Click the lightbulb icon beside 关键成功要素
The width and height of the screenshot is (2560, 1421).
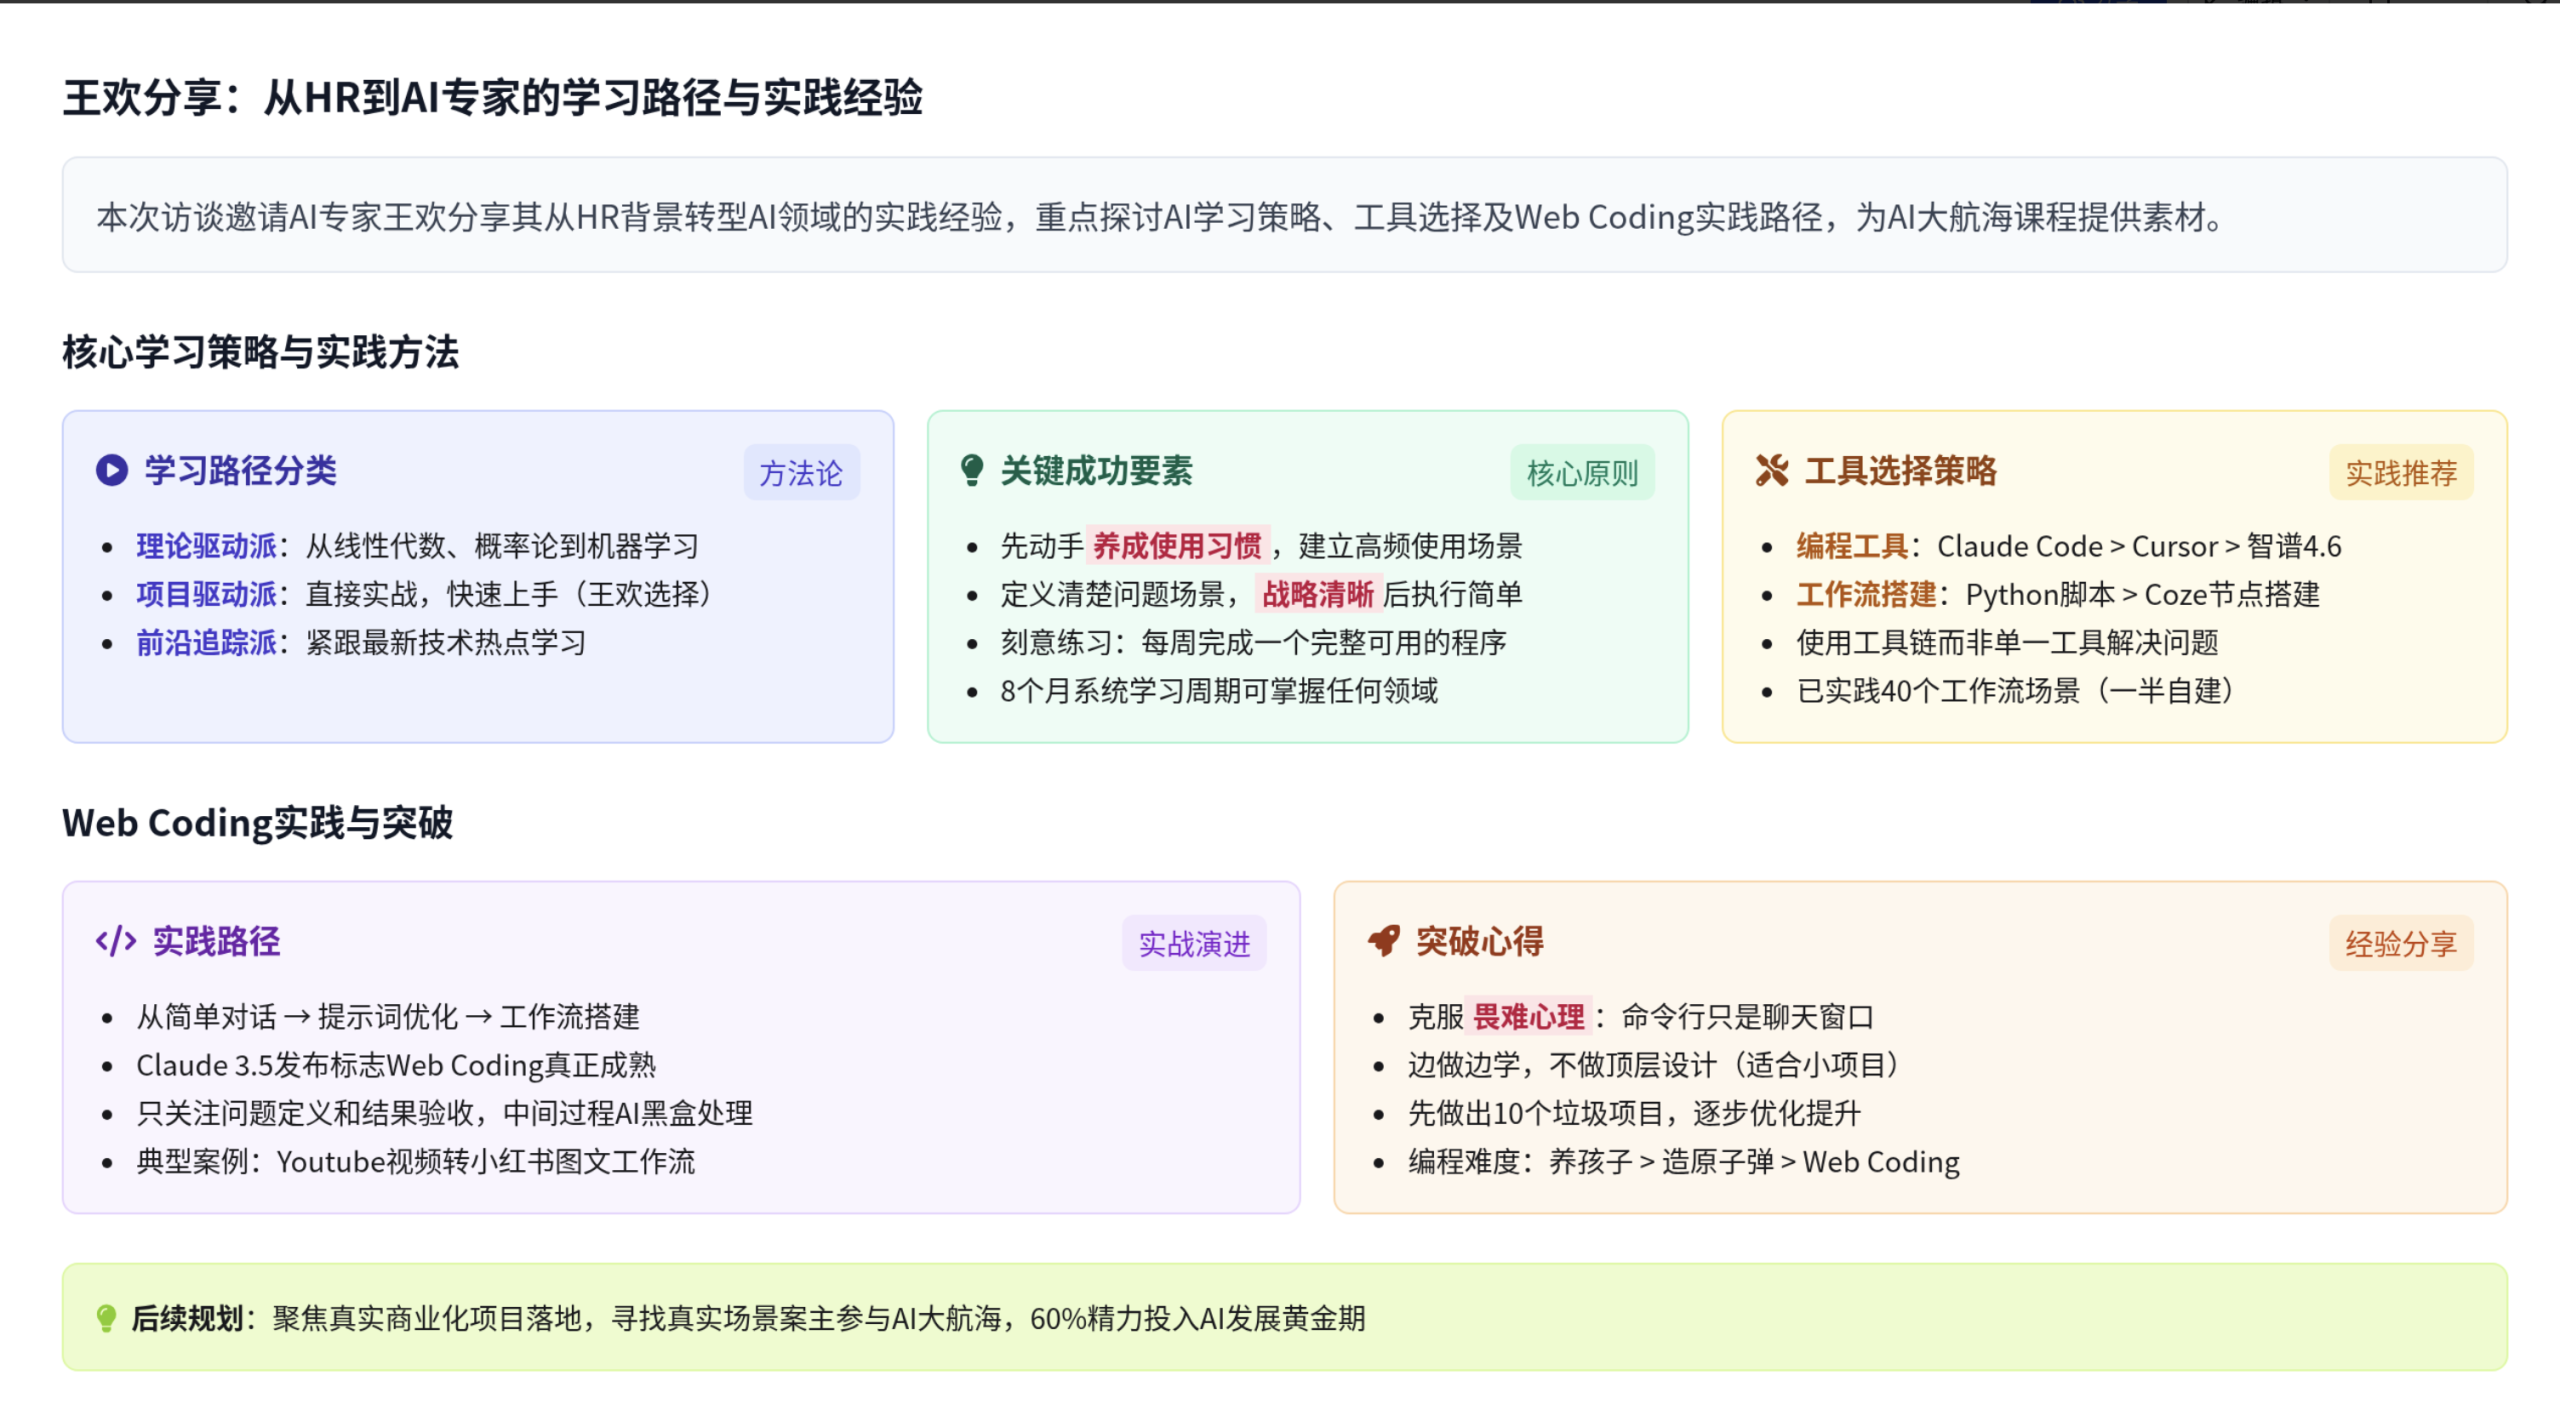click(971, 470)
